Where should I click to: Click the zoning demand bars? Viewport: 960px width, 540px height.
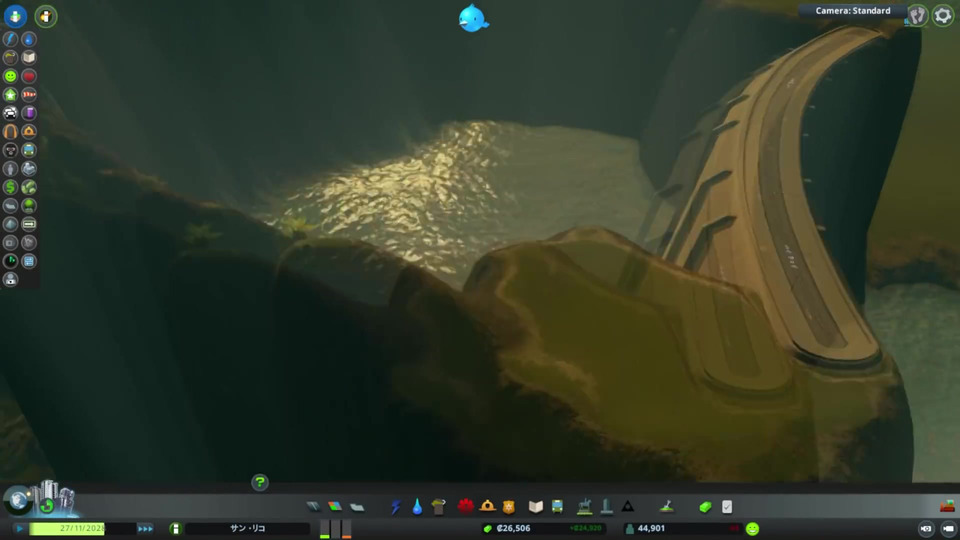(x=336, y=529)
